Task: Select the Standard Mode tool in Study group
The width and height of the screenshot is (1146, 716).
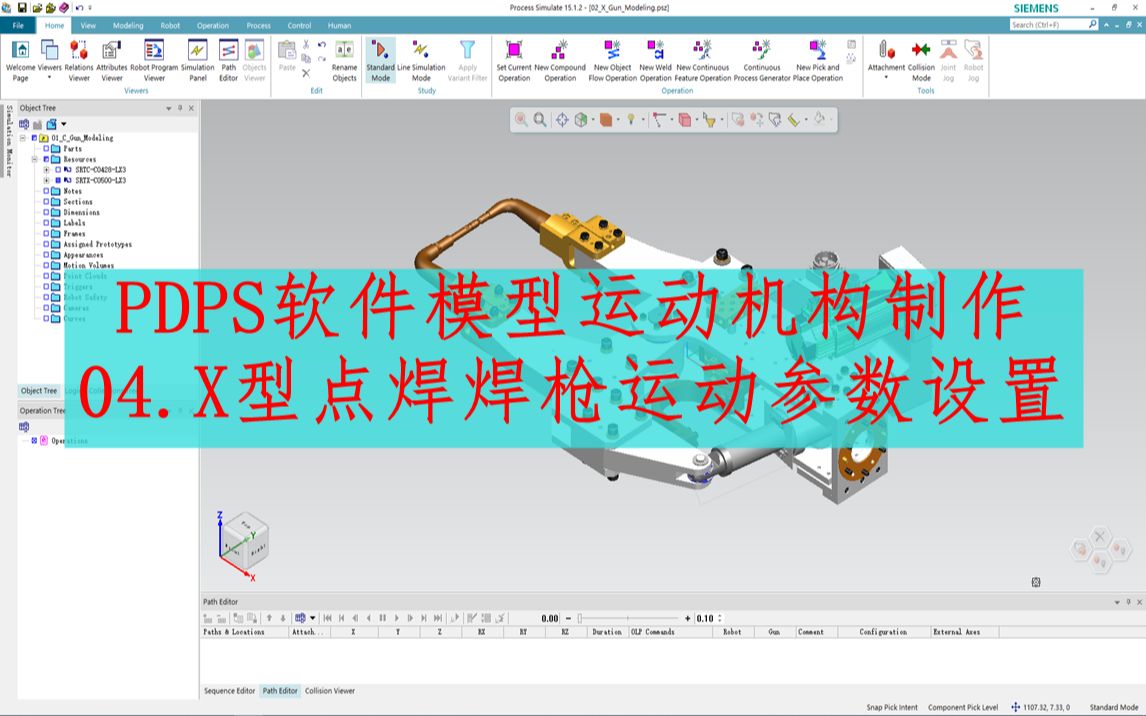Action: click(x=379, y=58)
